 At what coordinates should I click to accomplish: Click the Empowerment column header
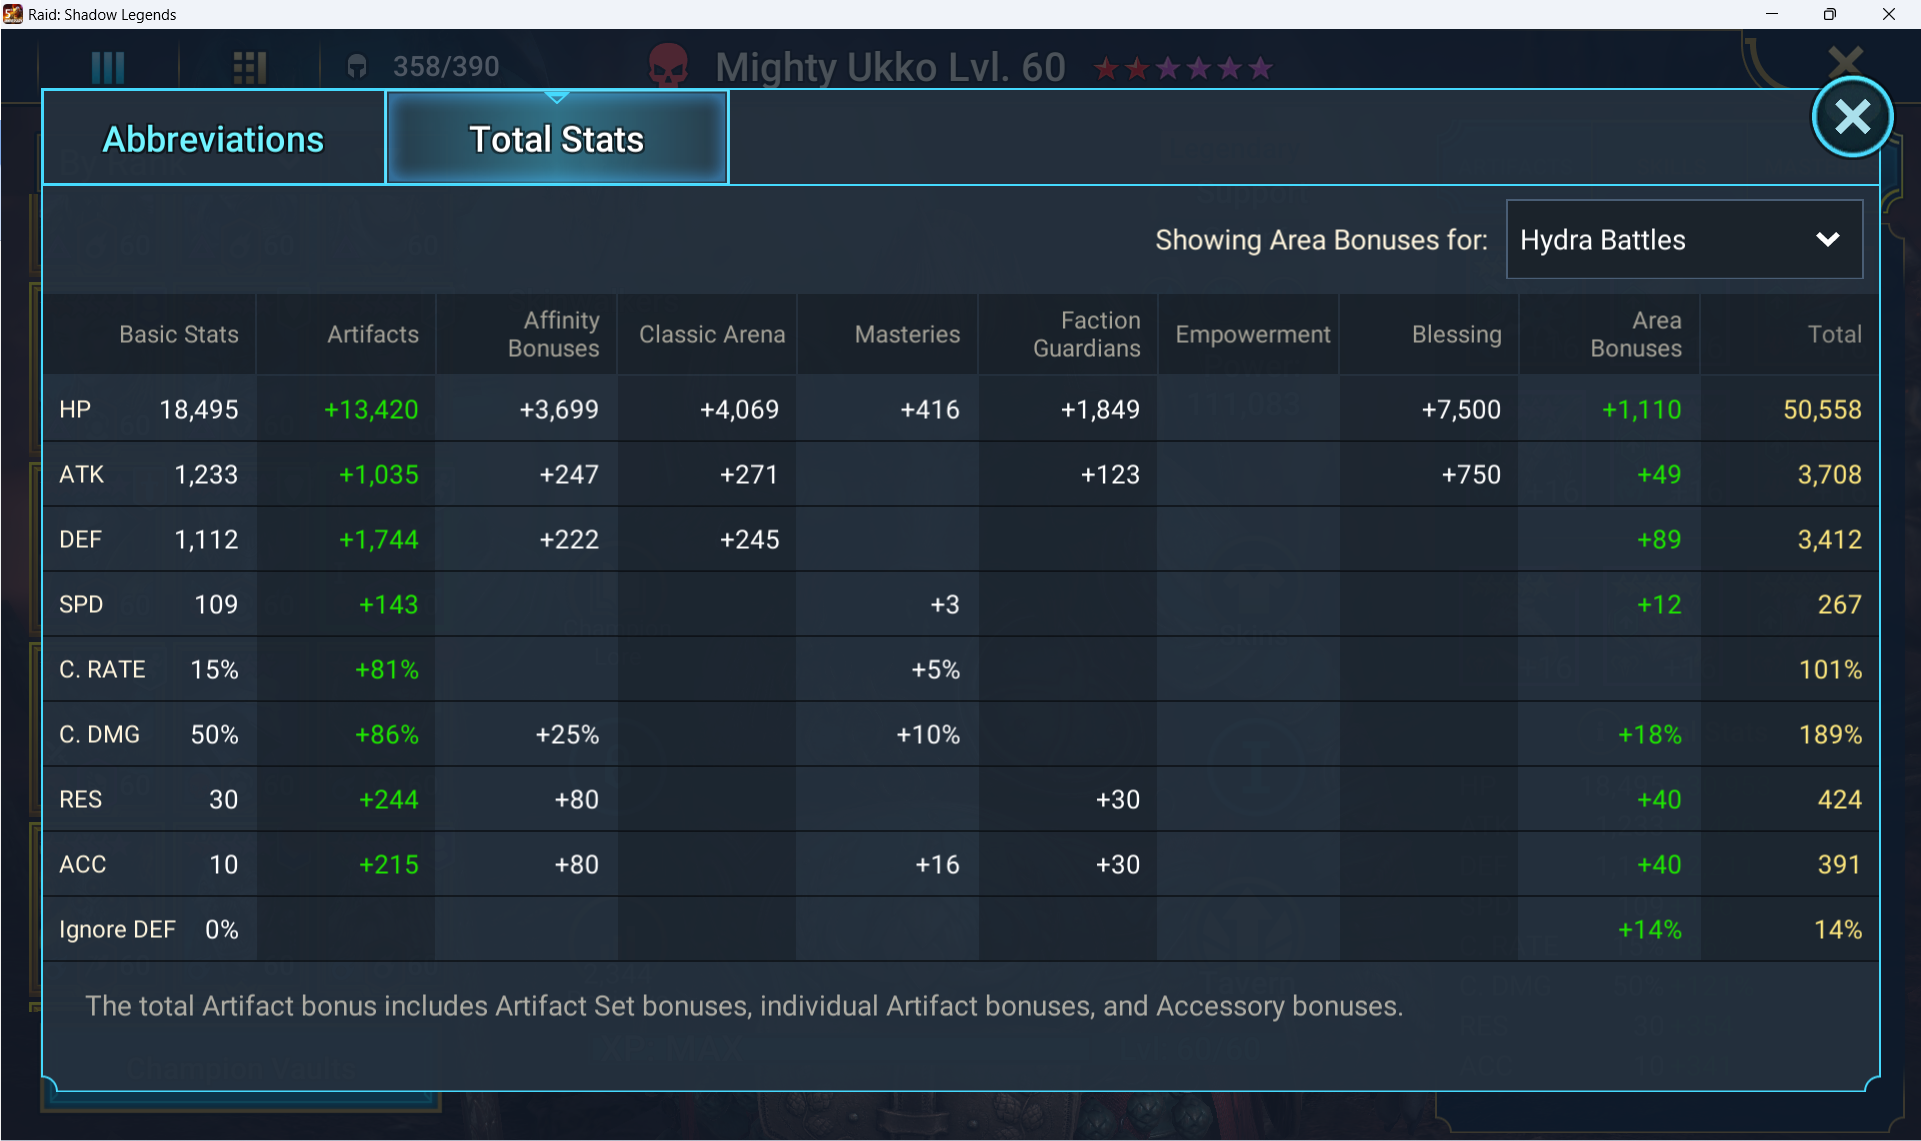1253,334
